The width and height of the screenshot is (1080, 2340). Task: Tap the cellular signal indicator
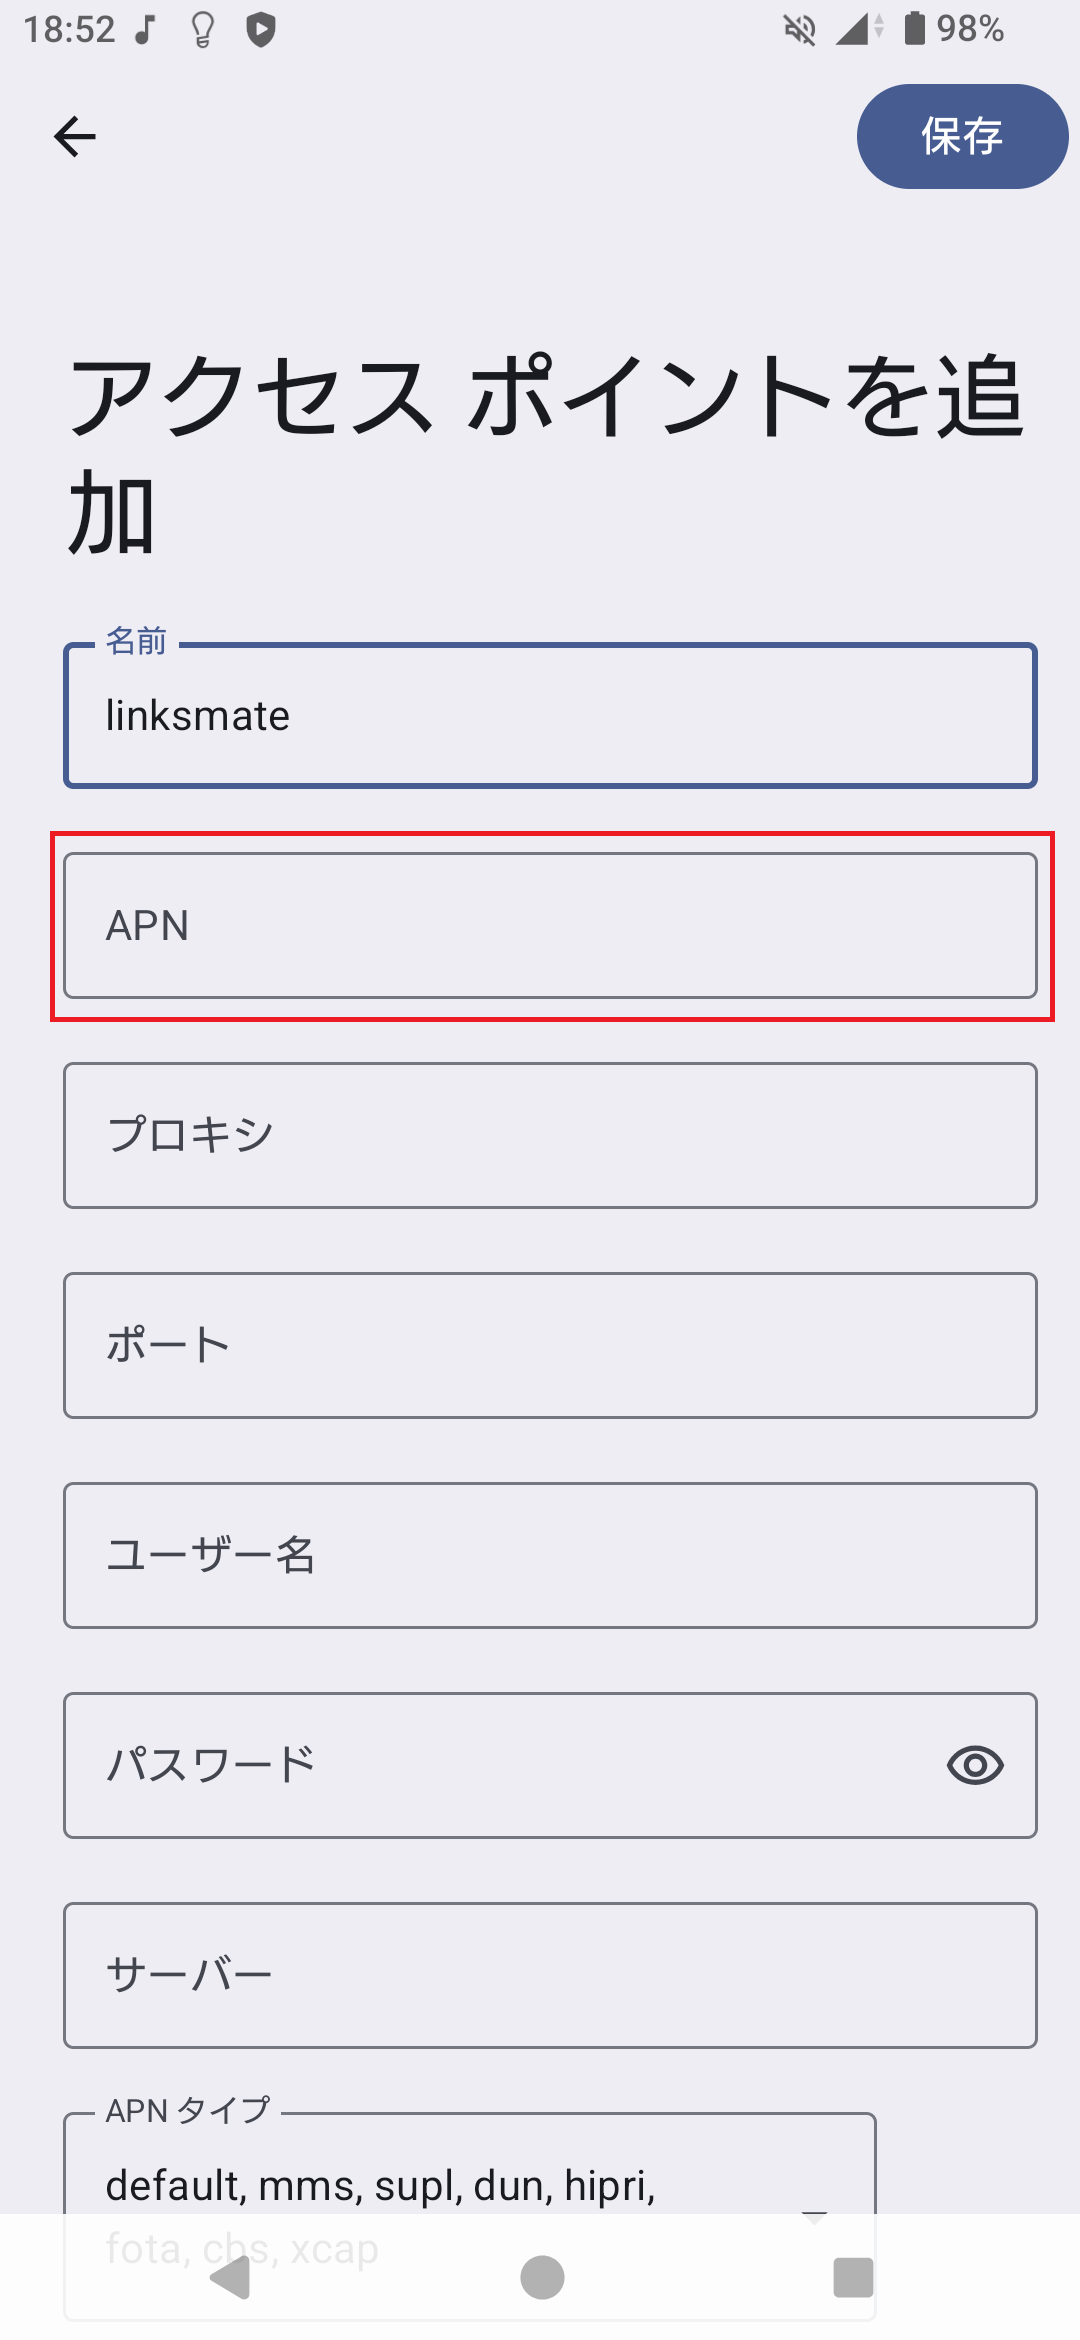point(856,30)
